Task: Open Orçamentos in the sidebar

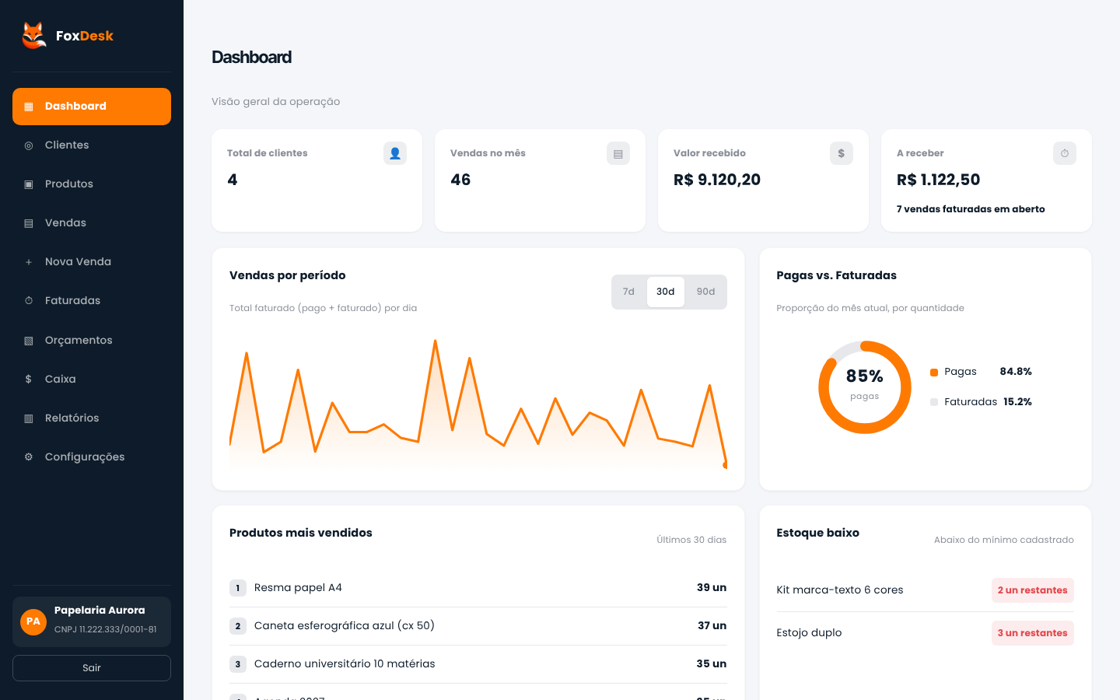Action: pyautogui.click(x=91, y=340)
